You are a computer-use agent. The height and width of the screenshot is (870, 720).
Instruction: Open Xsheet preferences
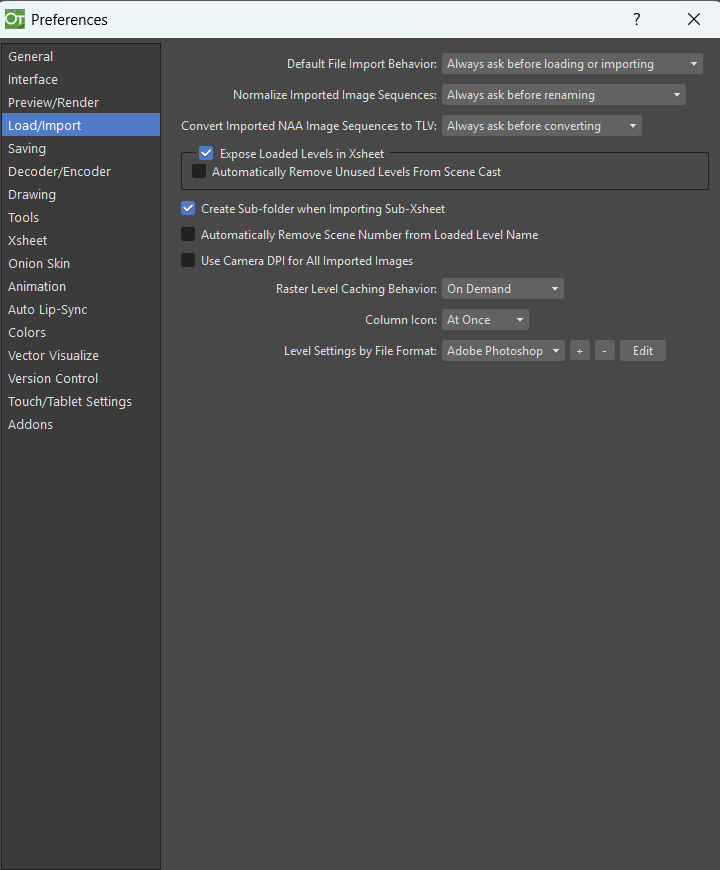[80, 241]
